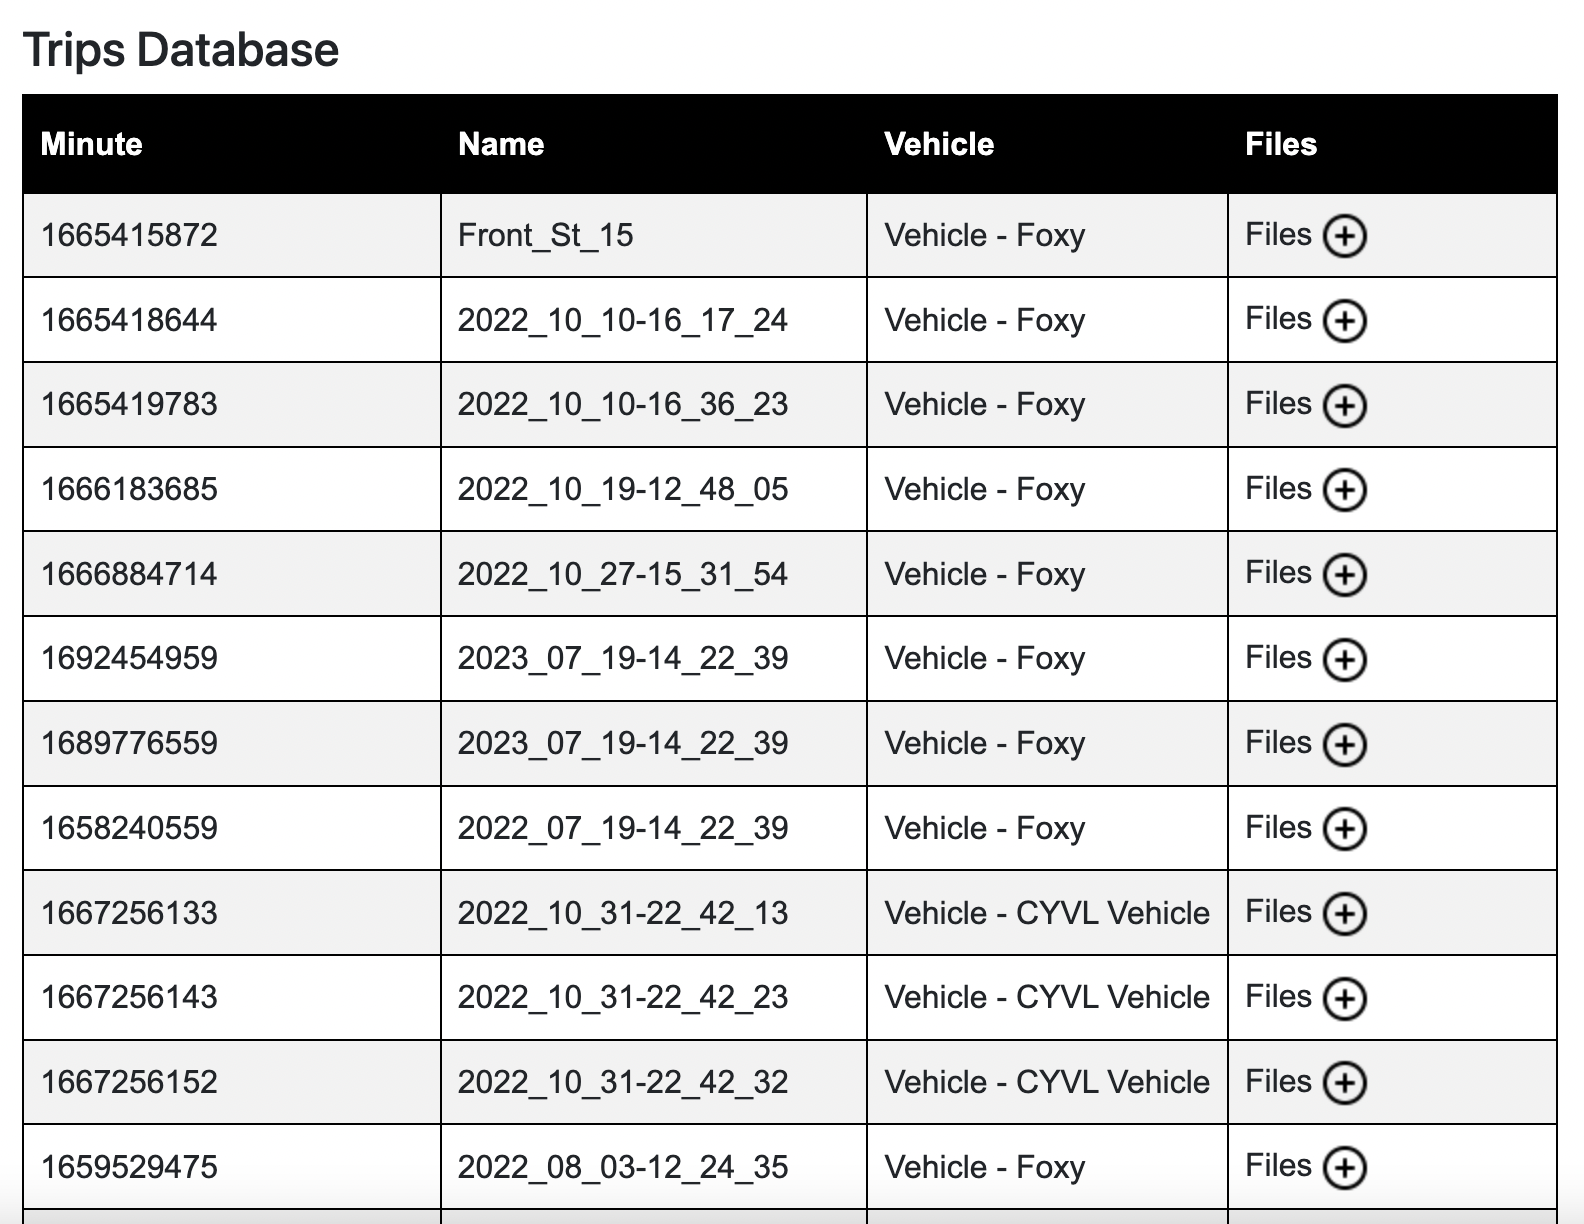Image resolution: width=1584 pixels, height=1224 pixels.
Task: Open files plus icon for 2022_07_19-14_22_39
Action: 1344,829
